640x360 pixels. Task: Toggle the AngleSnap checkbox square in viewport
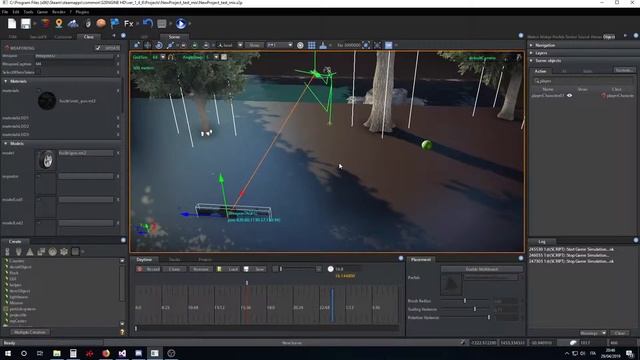(224, 57)
